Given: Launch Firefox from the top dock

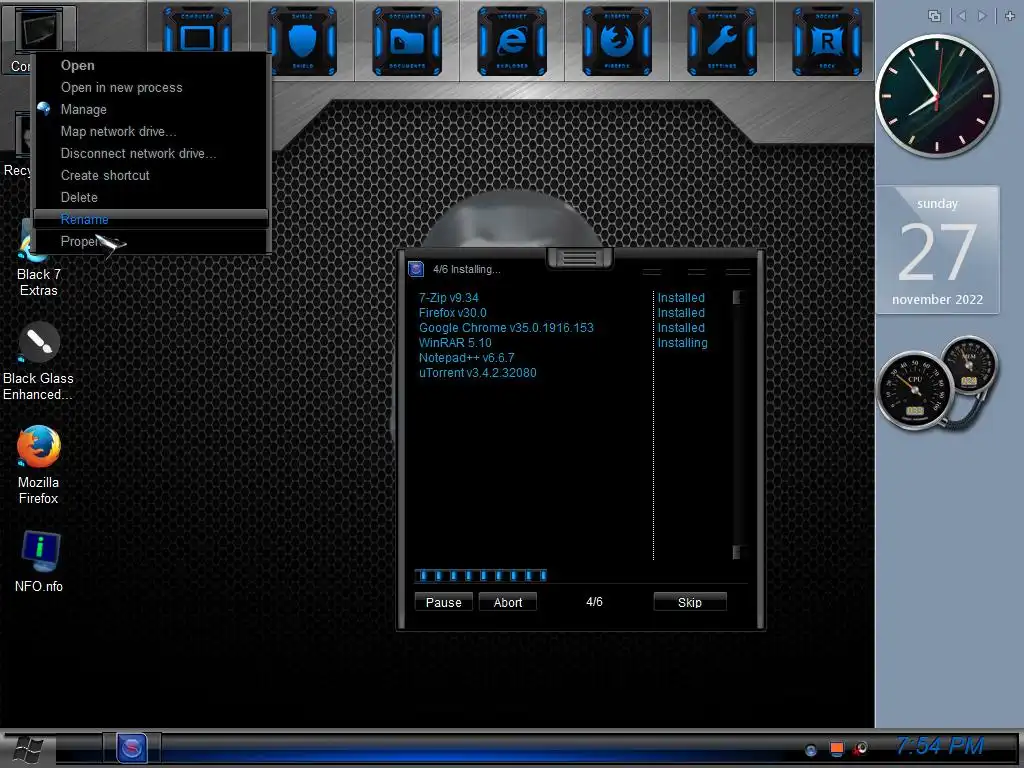Looking at the screenshot, I should 617,40.
